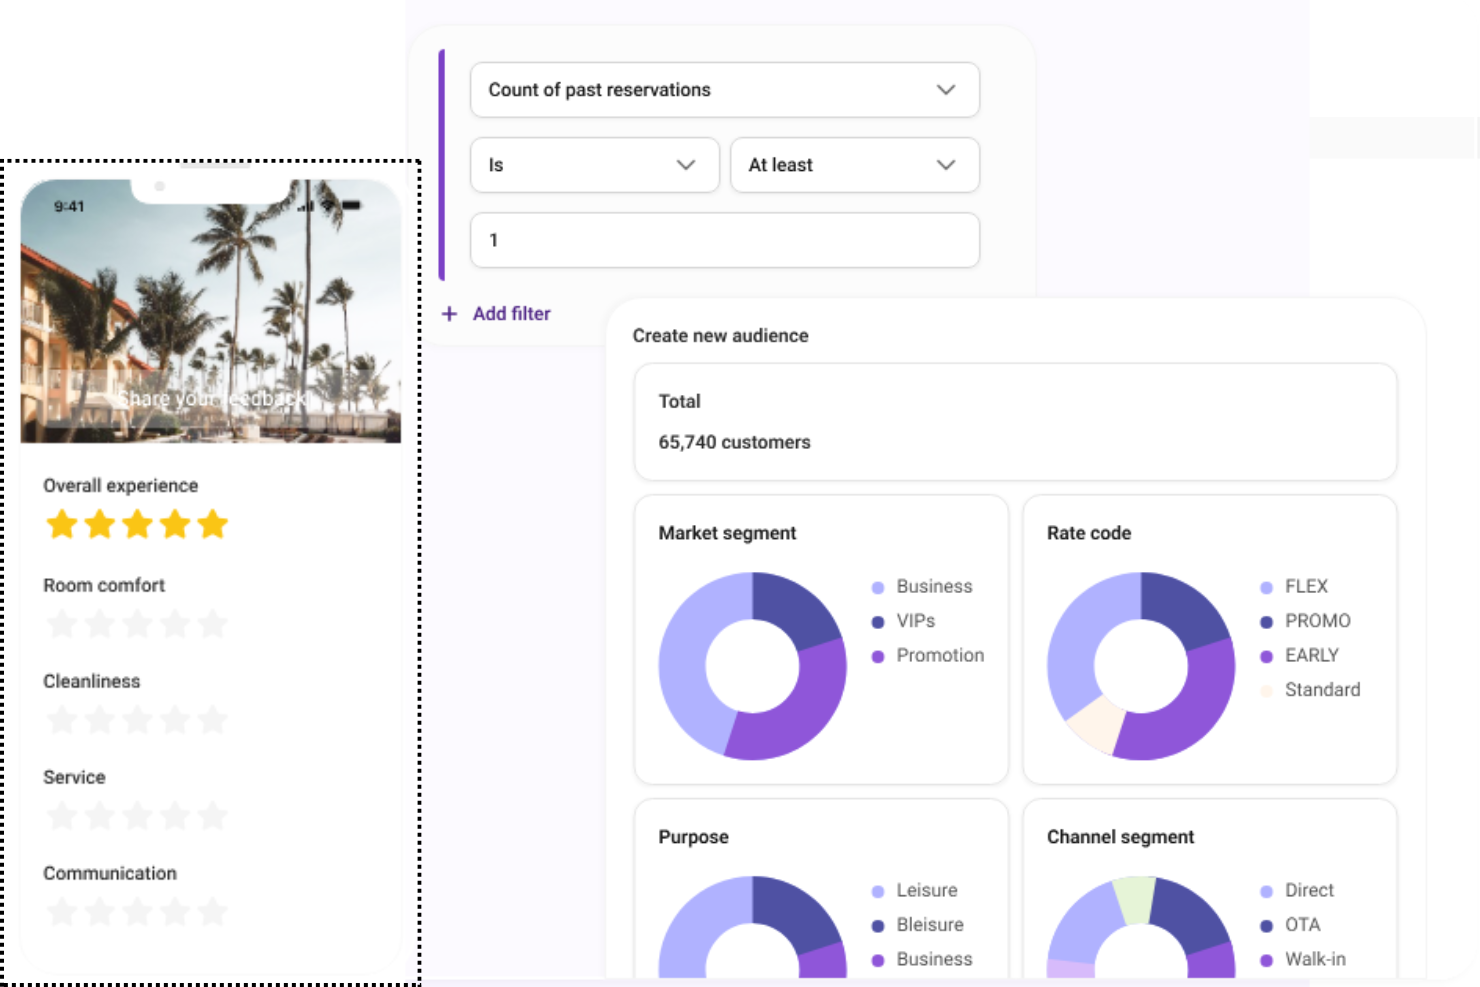Click the Bleisure legend entry in Purpose
The height and width of the screenshot is (987, 1480).
pyautogui.click(x=918, y=925)
